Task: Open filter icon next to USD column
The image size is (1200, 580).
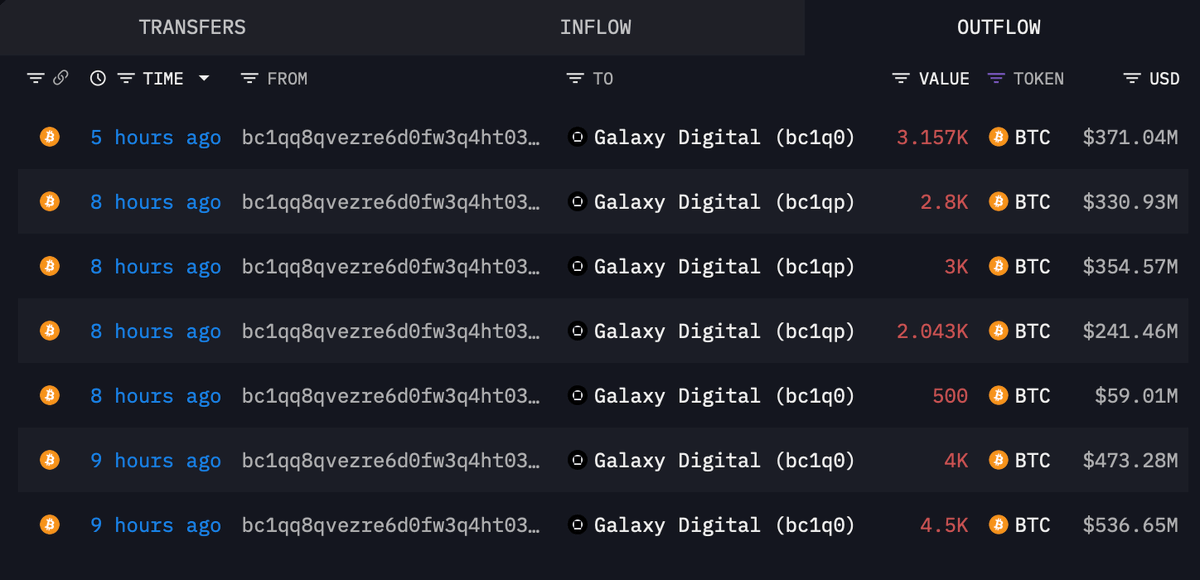Action: coord(1132,78)
